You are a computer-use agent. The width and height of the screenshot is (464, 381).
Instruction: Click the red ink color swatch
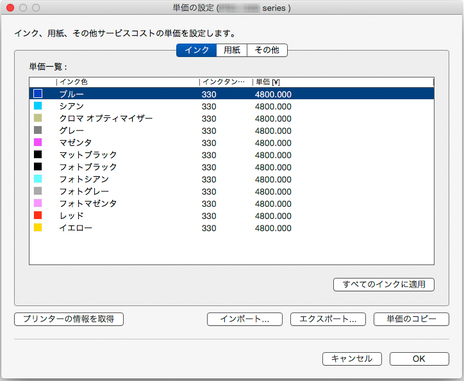[38, 215]
